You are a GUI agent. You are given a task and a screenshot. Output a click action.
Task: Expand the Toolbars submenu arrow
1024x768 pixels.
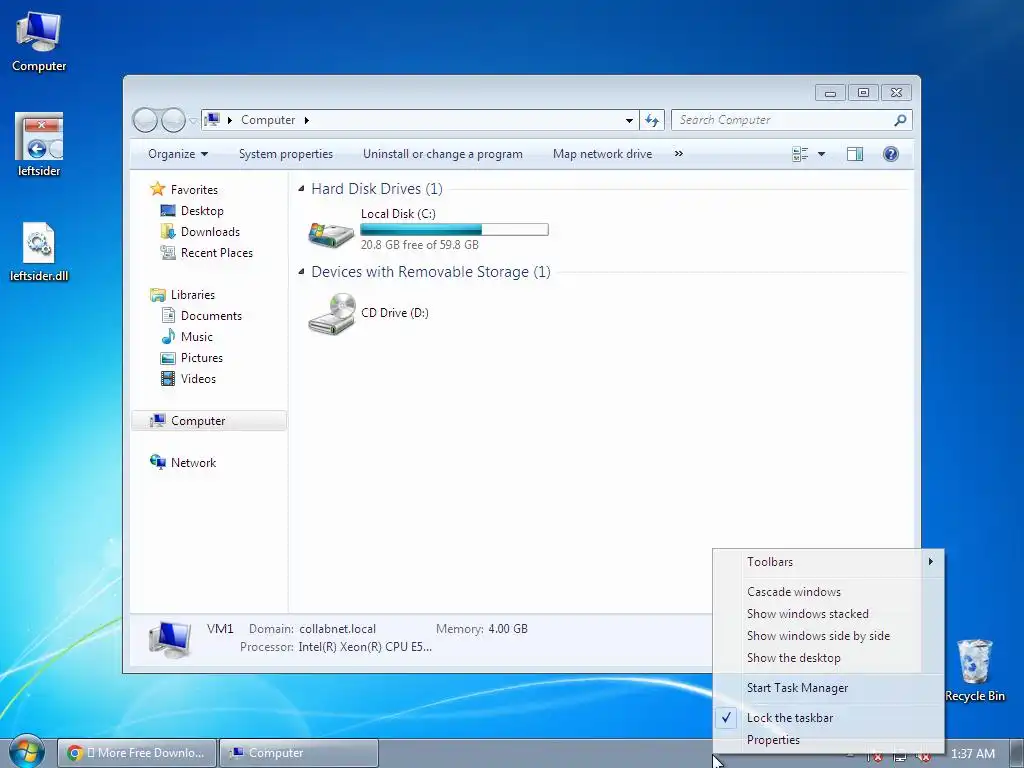point(931,561)
